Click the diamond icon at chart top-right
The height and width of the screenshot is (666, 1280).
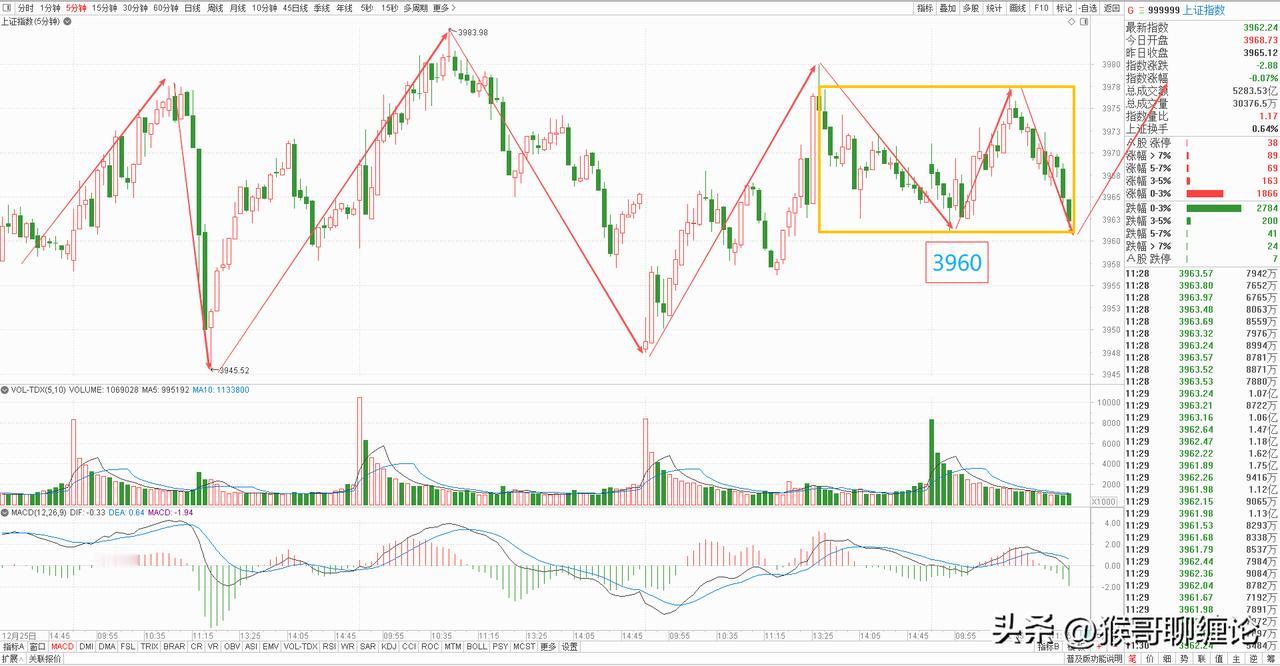(x=1072, y=21)
